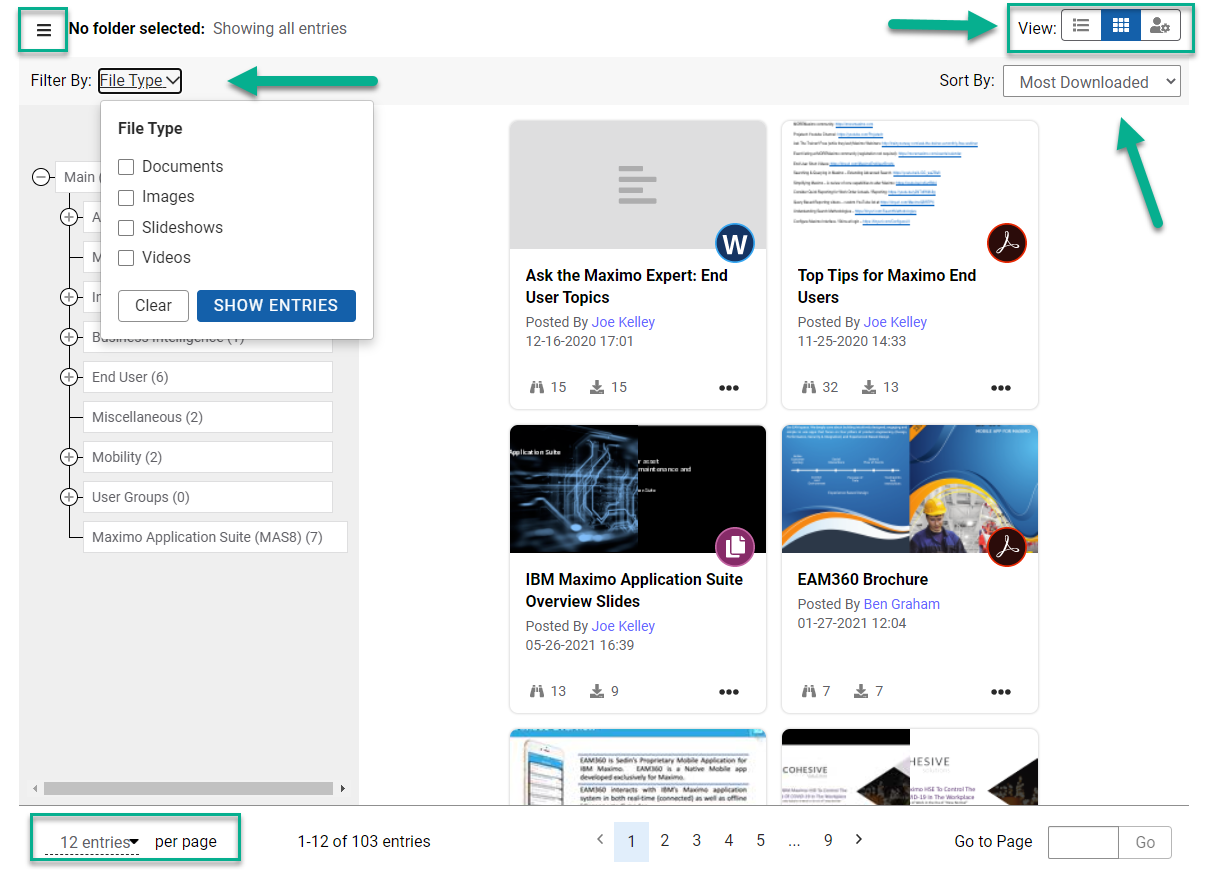Viewport: 1207px width, 870px height.
Task: Click current page 1 button
Action: point(631,842)
